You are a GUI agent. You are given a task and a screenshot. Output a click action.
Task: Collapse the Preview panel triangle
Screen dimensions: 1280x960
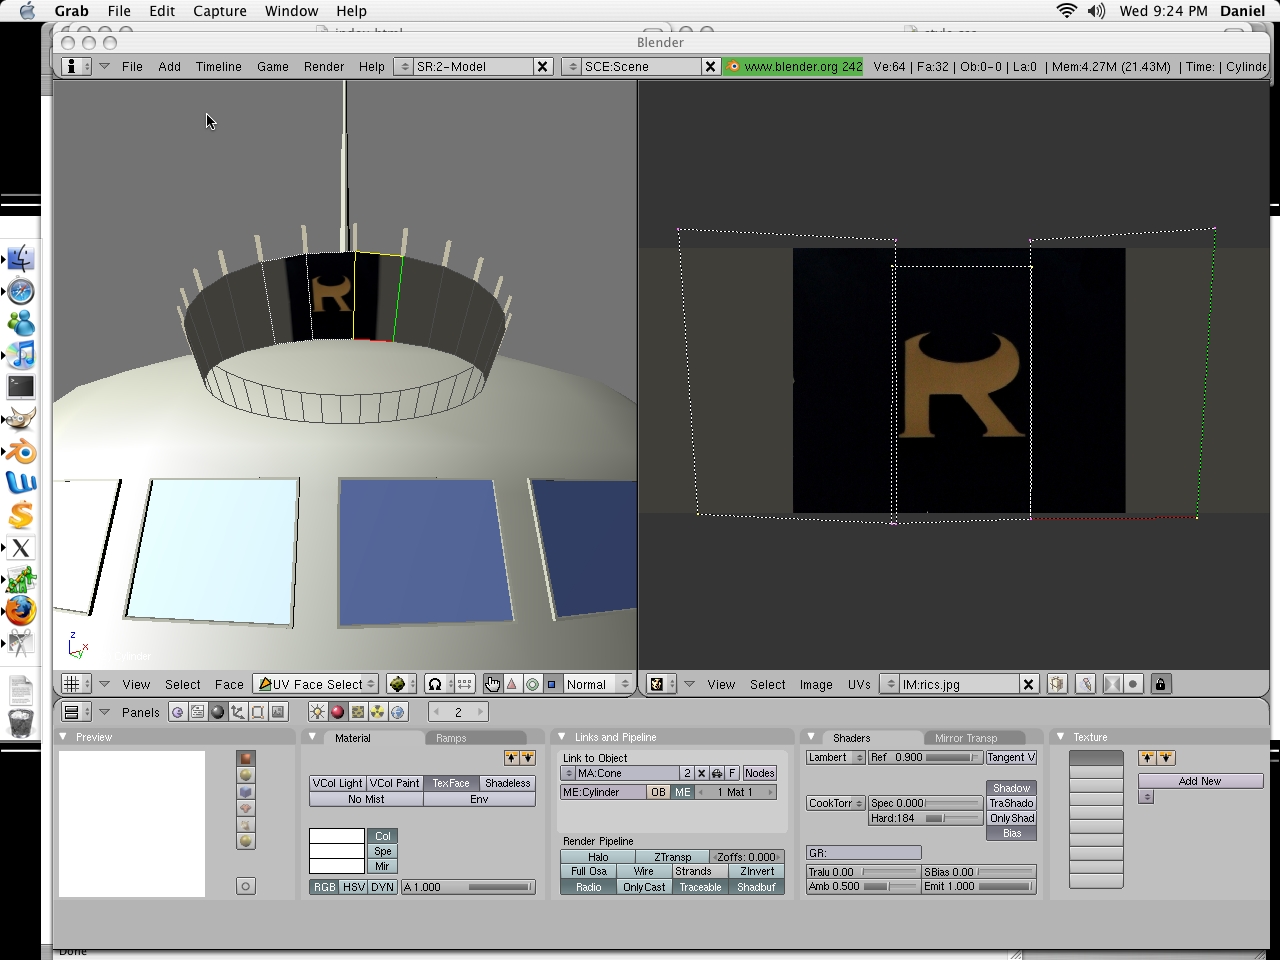click(x=64, y=737)
